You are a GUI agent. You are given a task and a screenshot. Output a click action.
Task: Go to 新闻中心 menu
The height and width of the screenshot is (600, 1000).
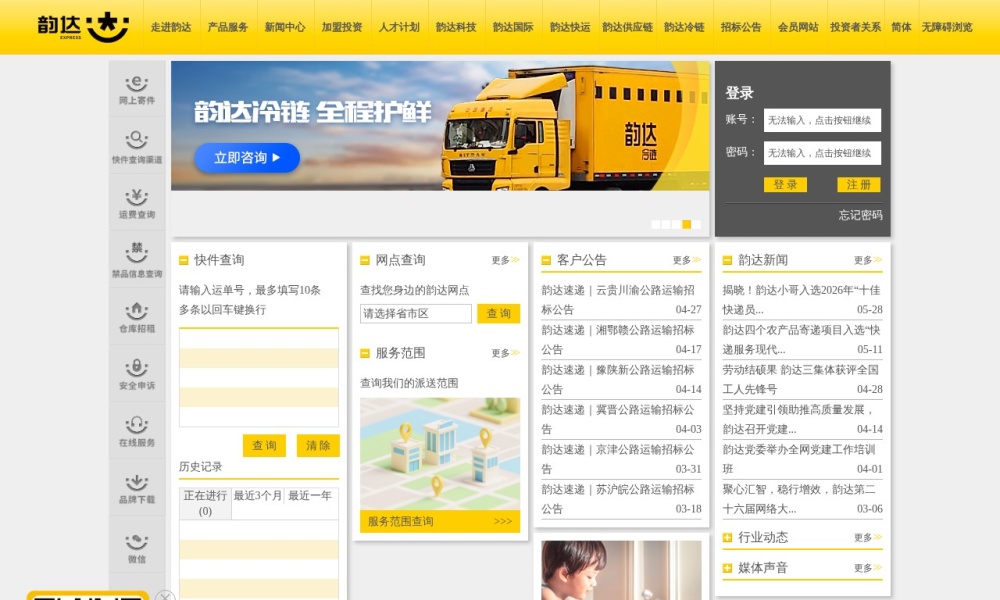coord(284,27)
